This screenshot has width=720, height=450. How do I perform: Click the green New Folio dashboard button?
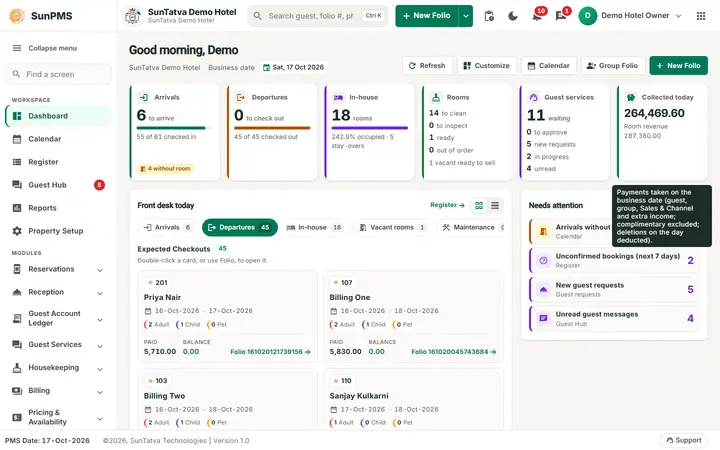[x=678, y=66]
